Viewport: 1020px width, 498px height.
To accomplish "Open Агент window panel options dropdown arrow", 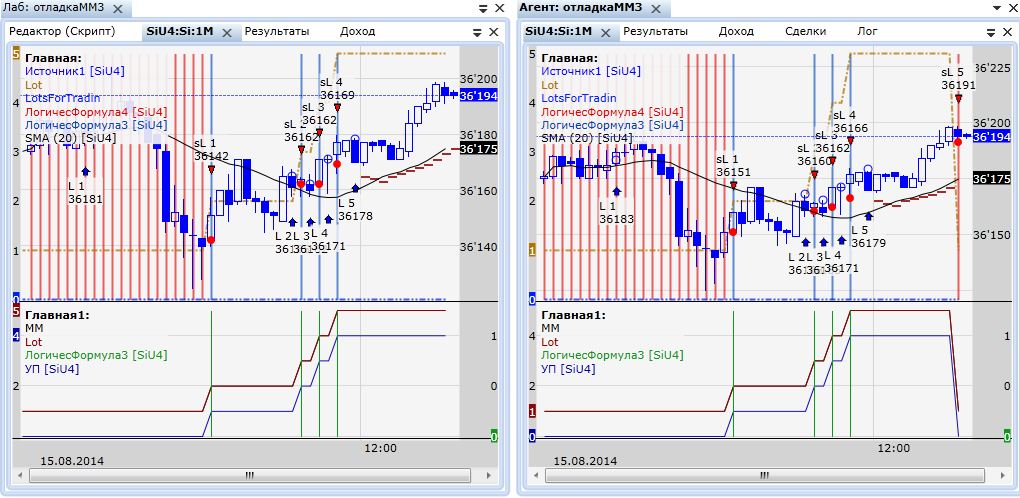I will click(x=997, y=8).
